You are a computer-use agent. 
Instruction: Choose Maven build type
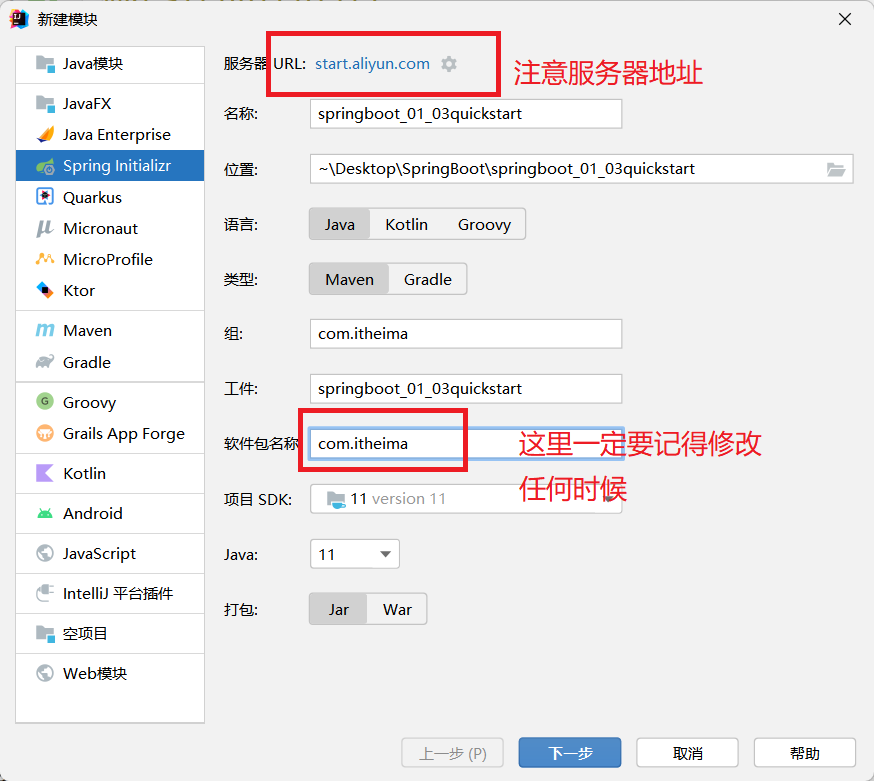coord(349,279)
